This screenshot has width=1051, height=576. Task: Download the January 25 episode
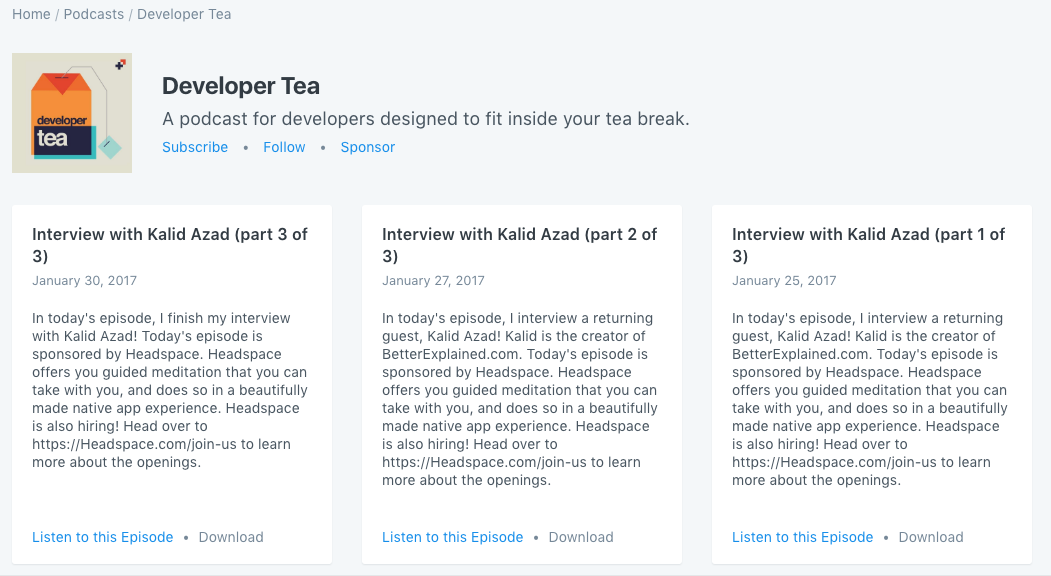(931, 537)
